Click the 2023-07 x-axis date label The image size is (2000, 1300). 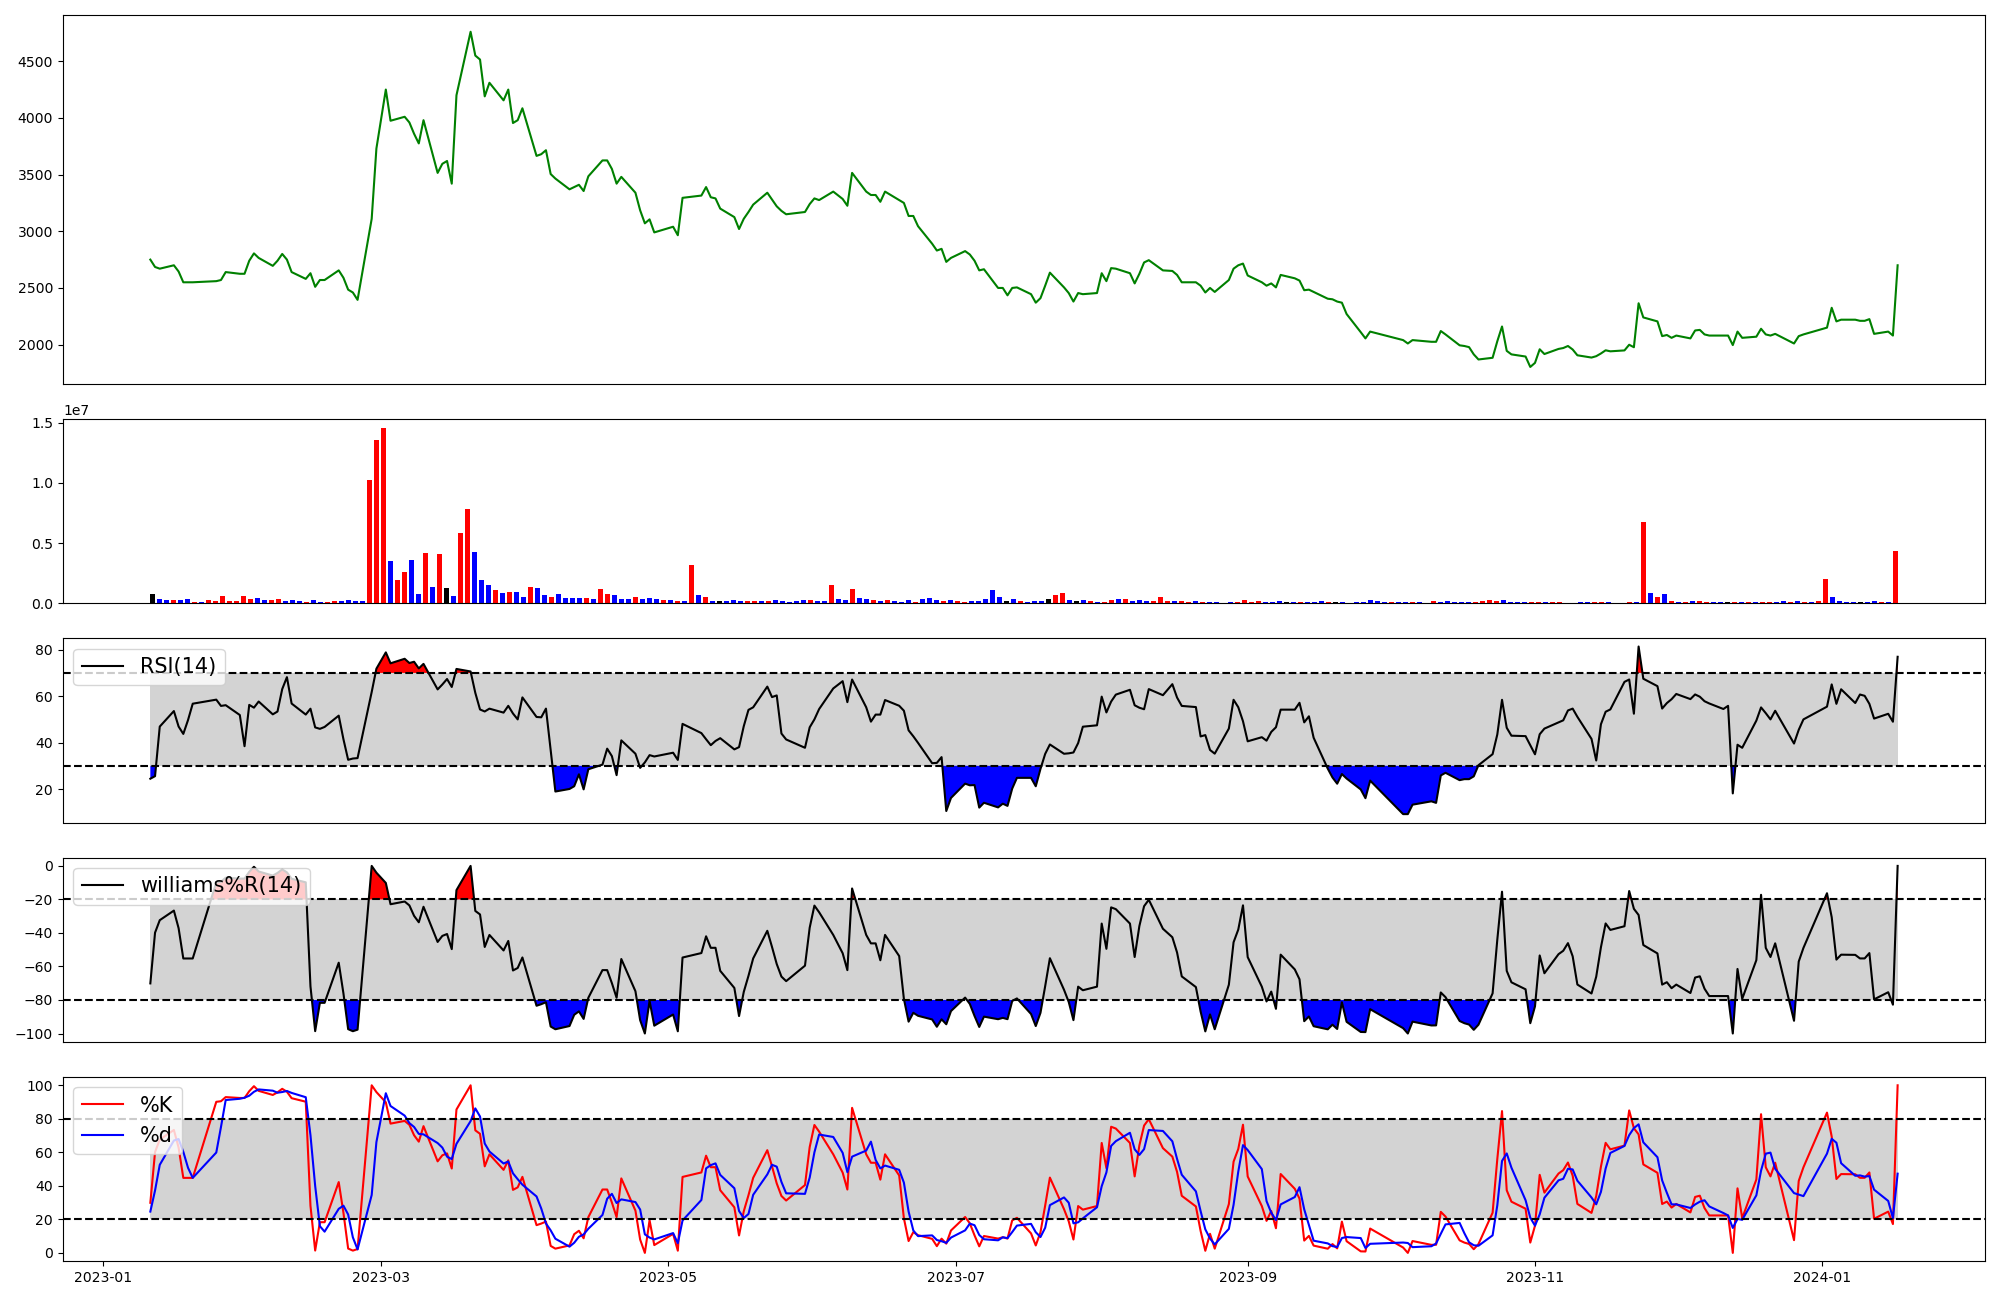pos(956,1277)
